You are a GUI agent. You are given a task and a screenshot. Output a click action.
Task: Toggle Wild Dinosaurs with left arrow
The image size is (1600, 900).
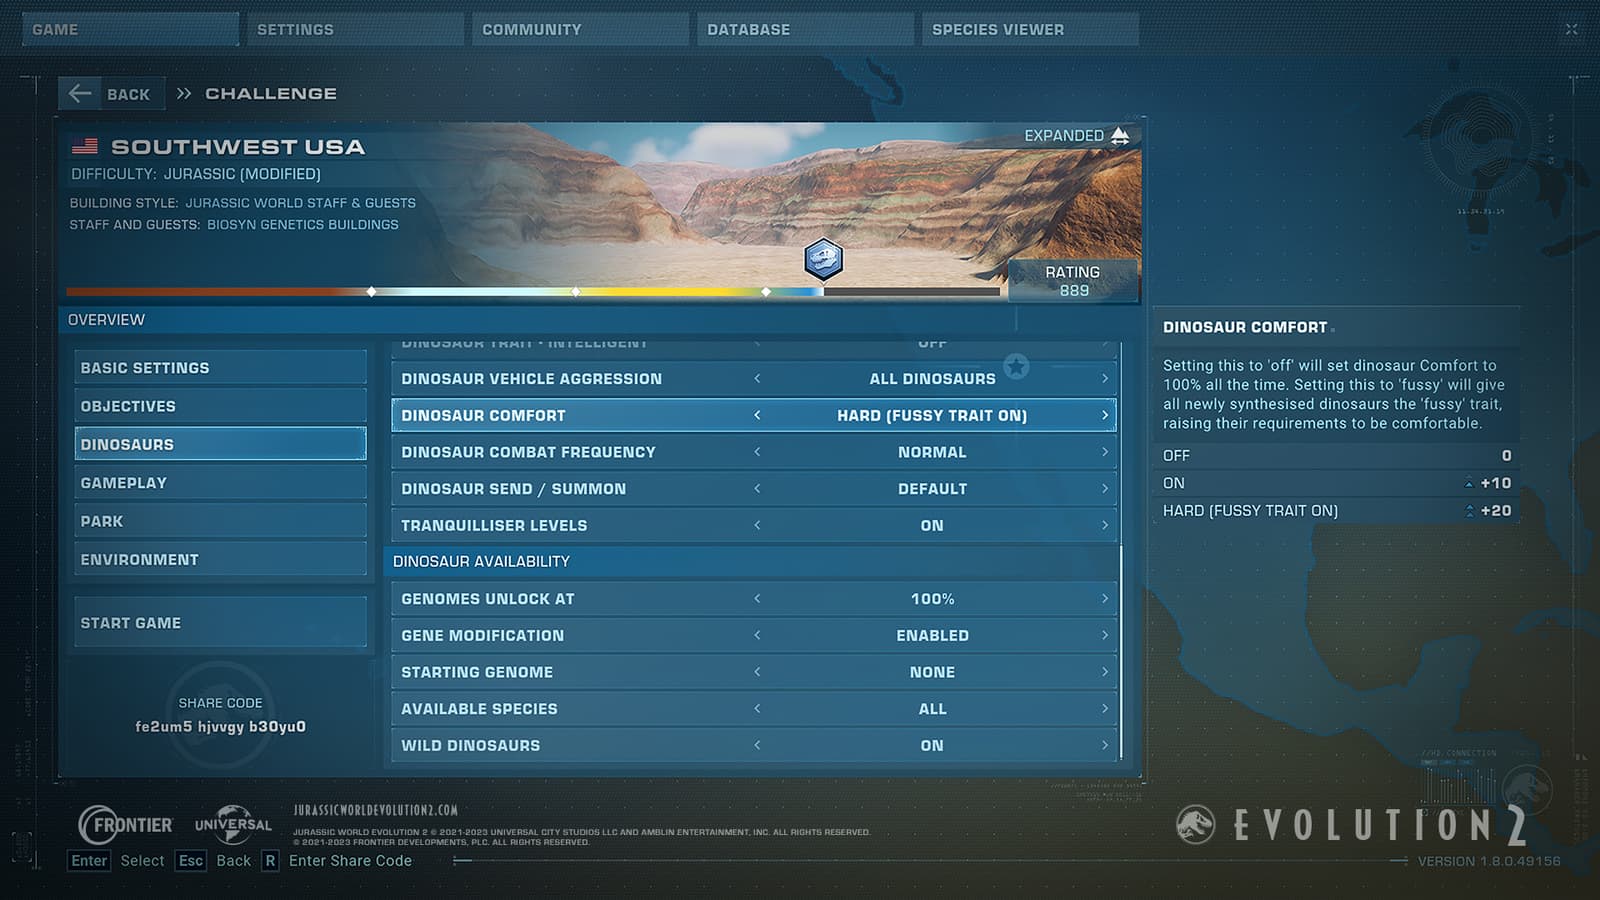coord(757,745)
